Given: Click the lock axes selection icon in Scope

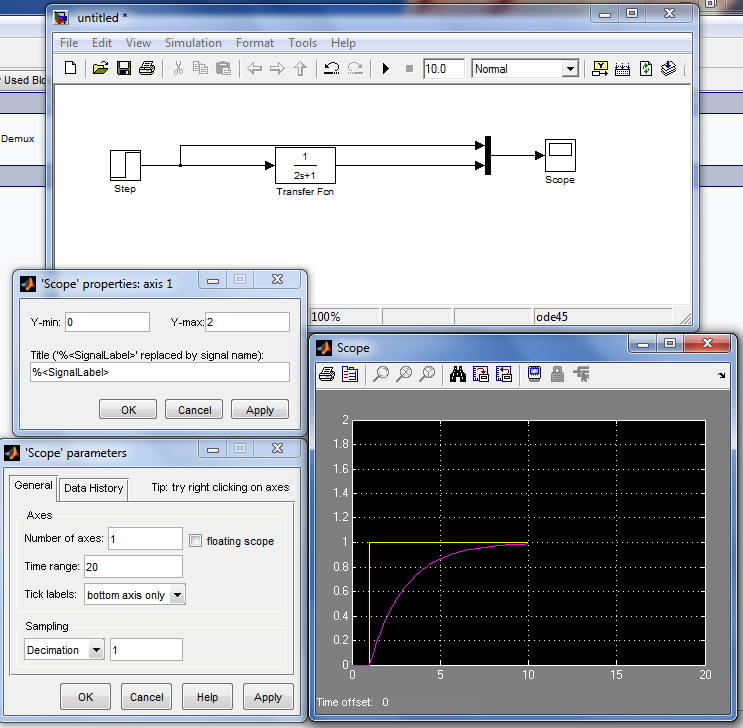Looking at the screenshot, I should [557, 374].
